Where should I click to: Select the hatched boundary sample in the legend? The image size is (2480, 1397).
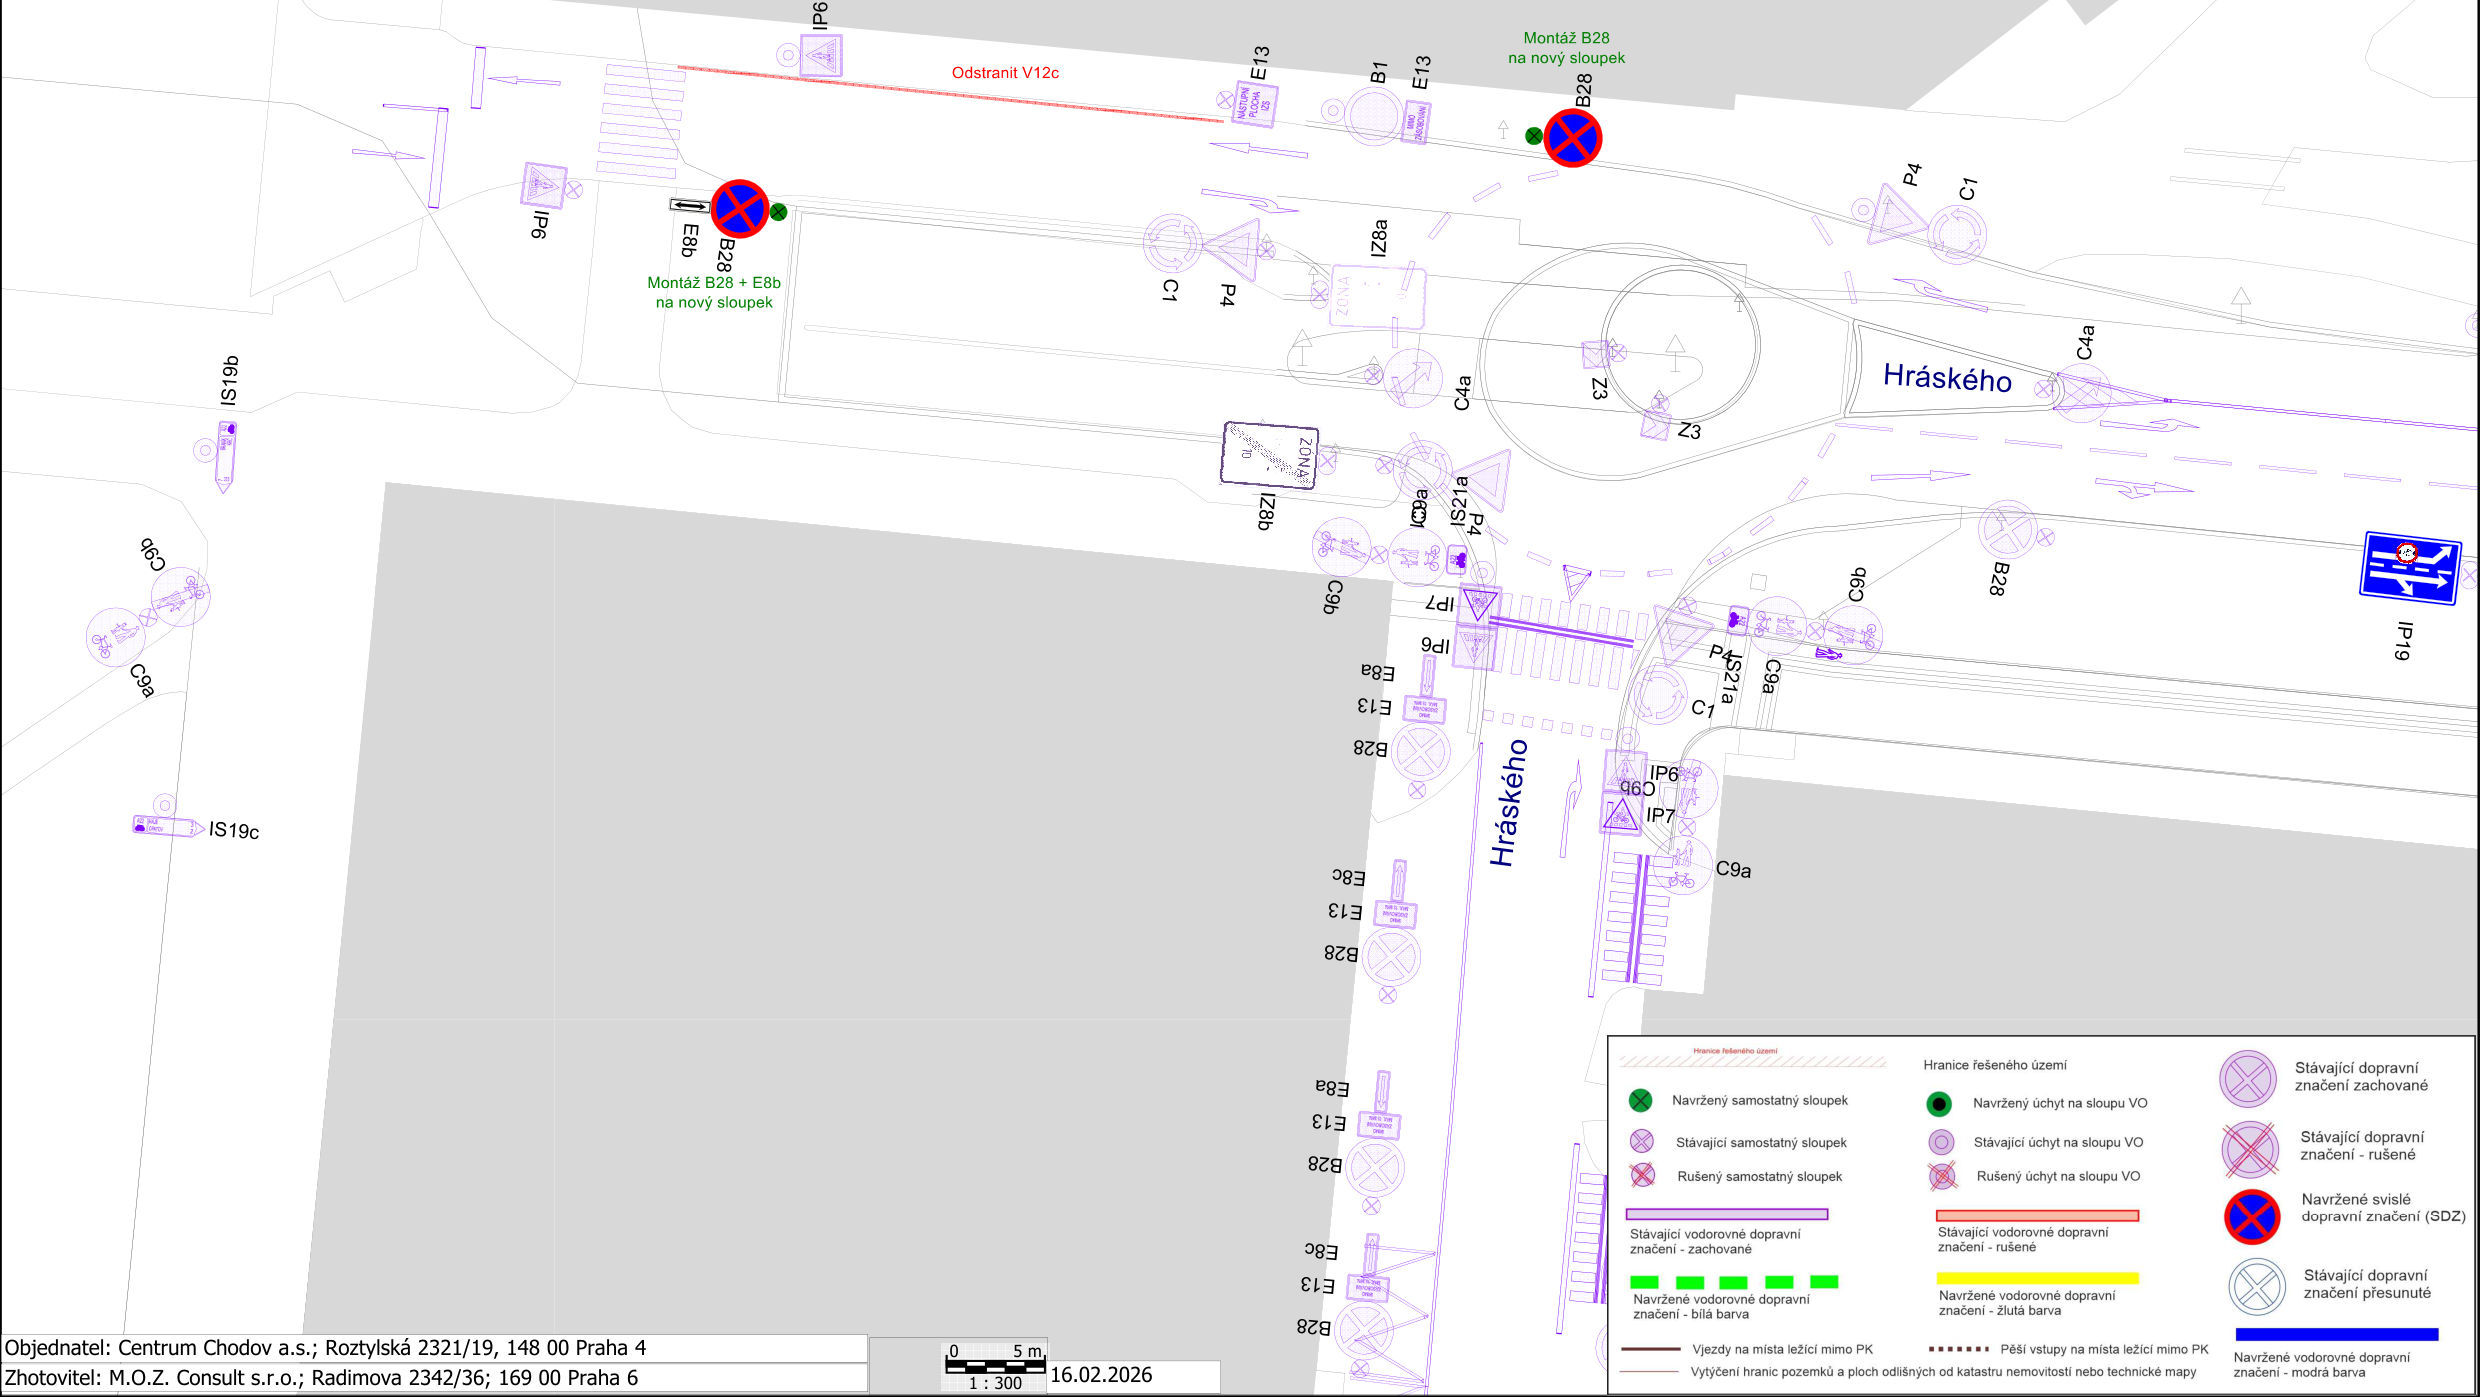[x=1752, y=1062]
